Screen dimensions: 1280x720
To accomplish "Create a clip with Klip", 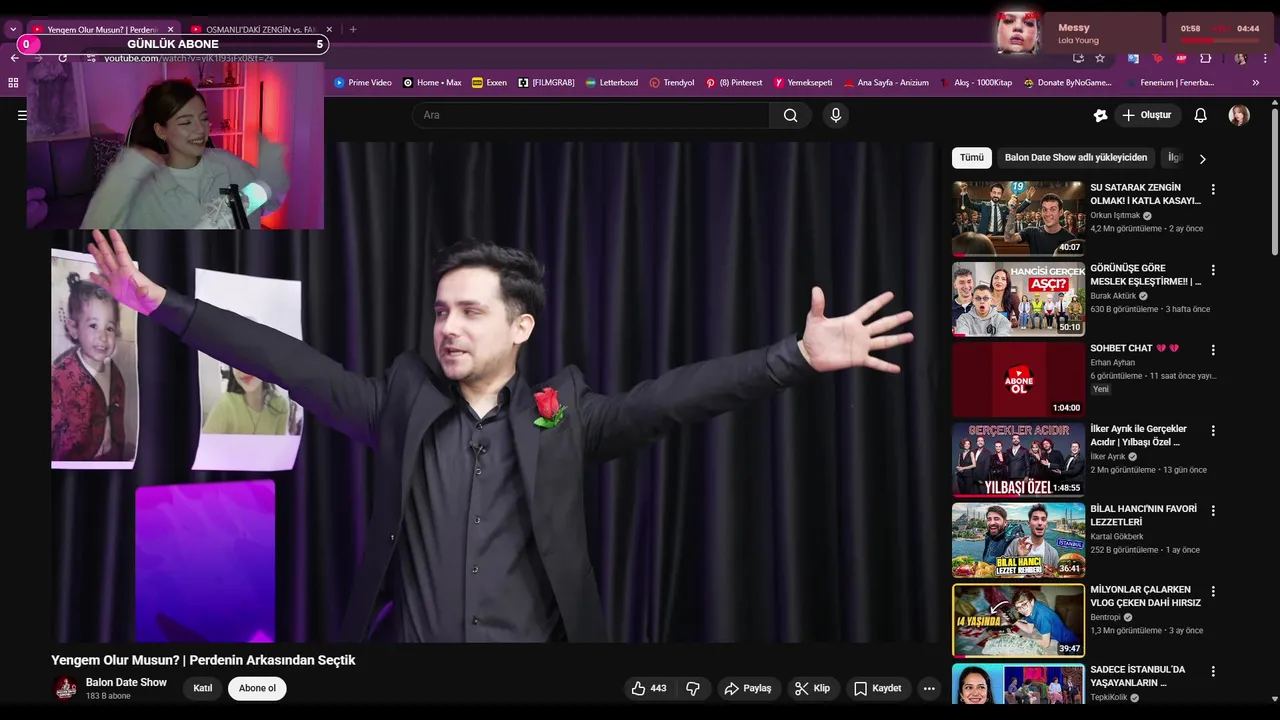I will 812,688.
